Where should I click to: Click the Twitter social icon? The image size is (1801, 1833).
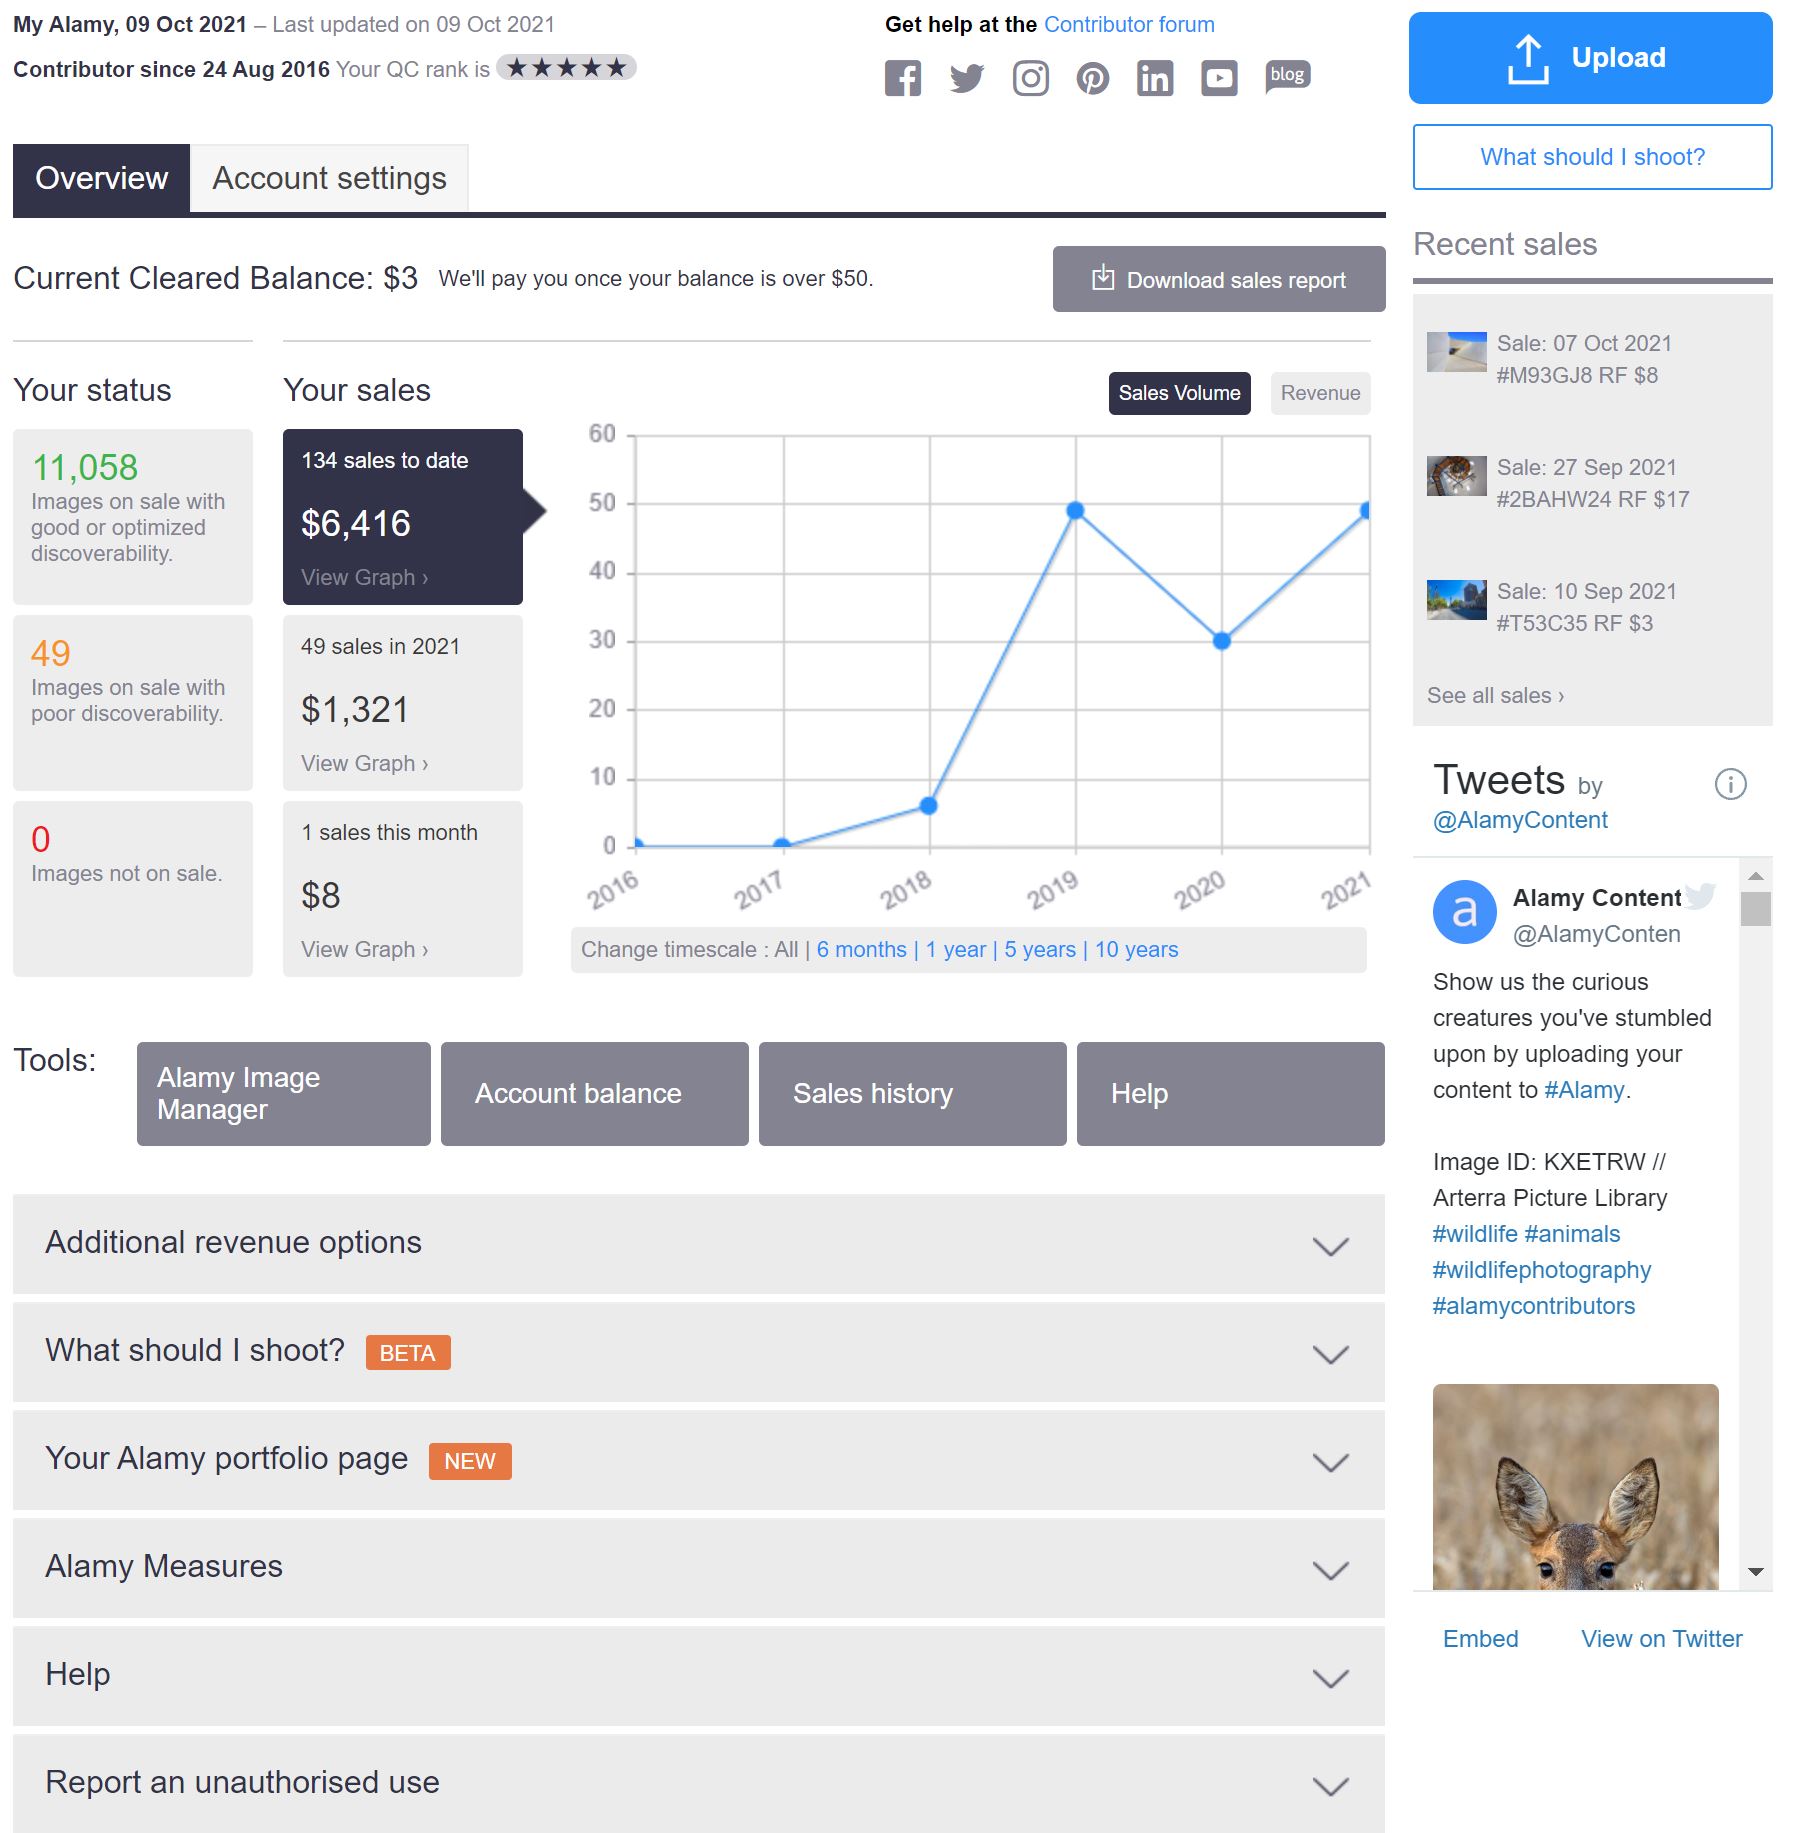click(967, 77)
